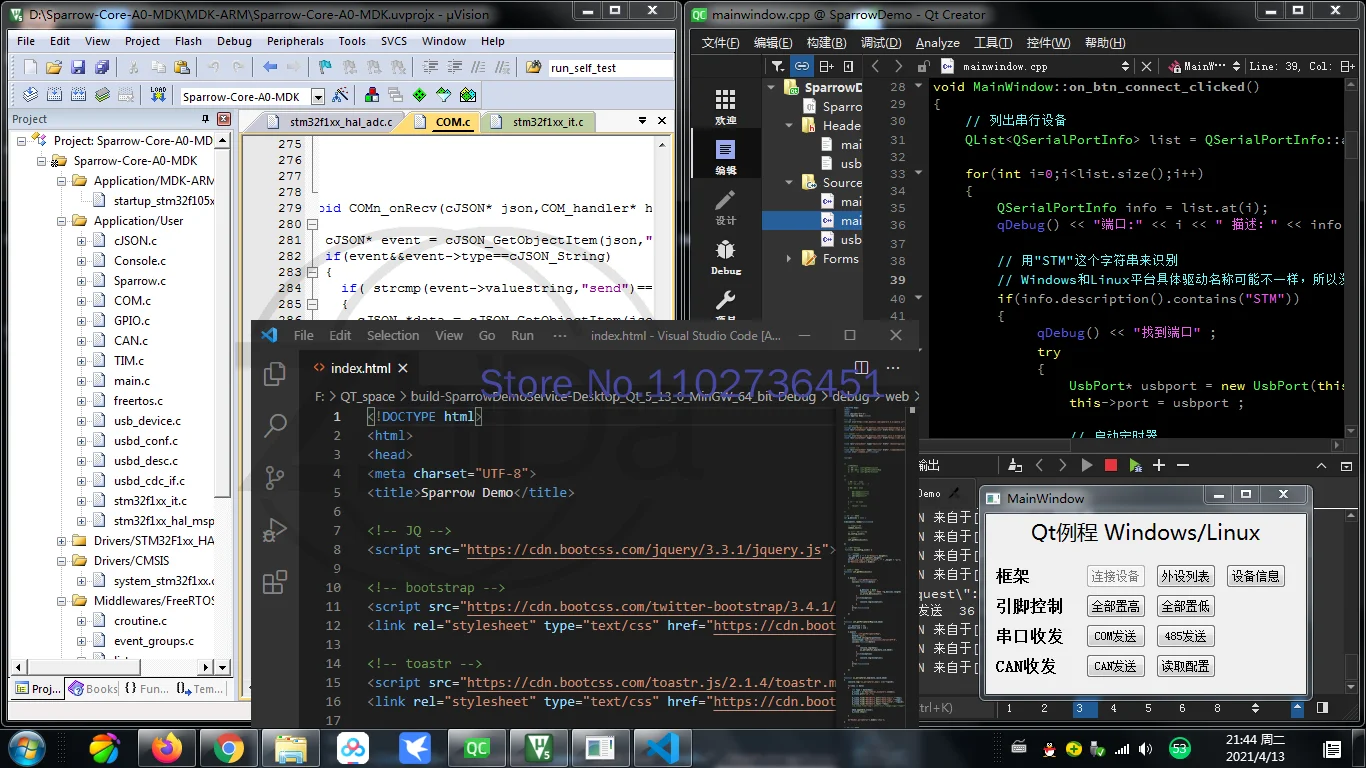Click the LOAD download icon in µVision toolbar
Image resolution: width=1366 pixels, height=768 pixels.
tap(157, 95)
